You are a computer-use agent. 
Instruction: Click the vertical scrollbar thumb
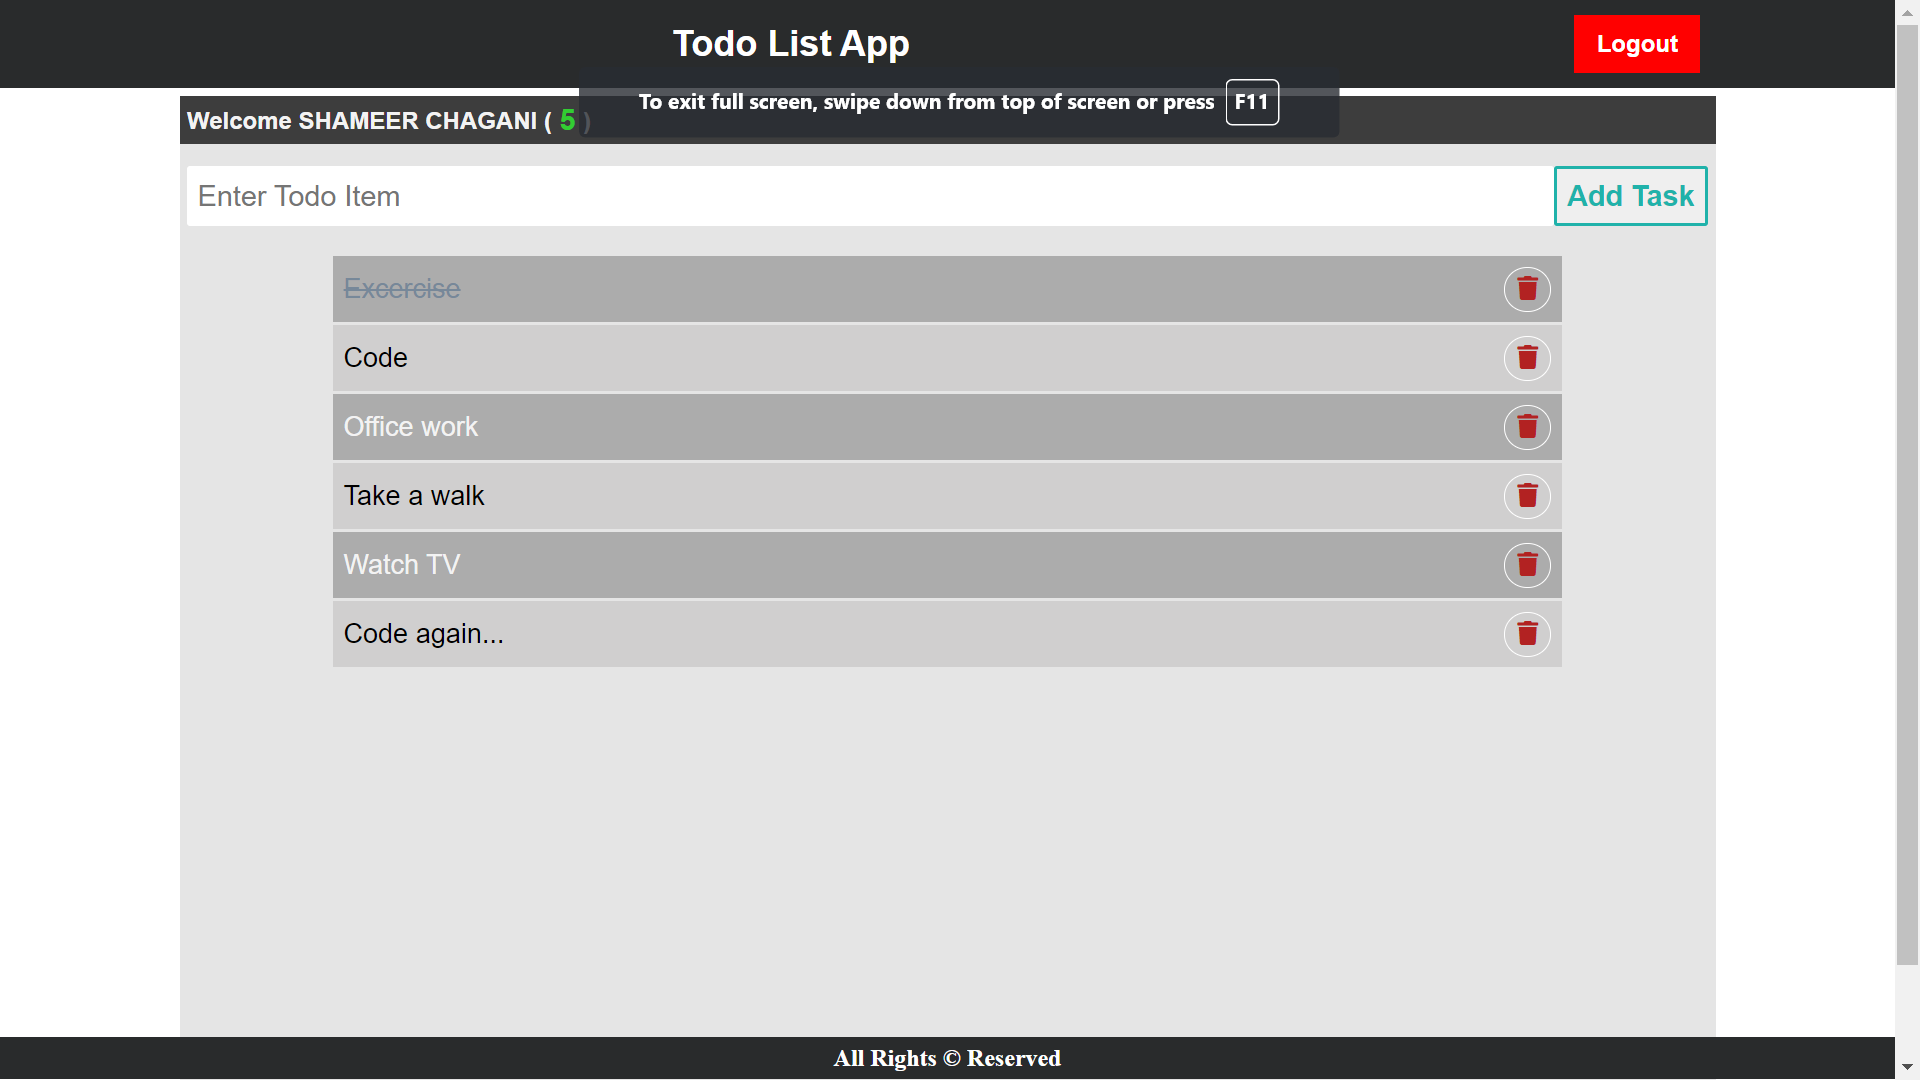[1907, 495]
